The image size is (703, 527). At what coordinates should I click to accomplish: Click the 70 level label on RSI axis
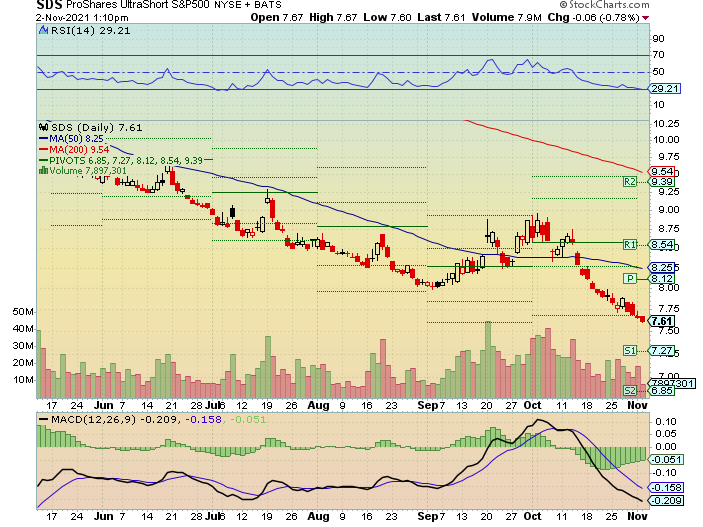pos(659,55)
